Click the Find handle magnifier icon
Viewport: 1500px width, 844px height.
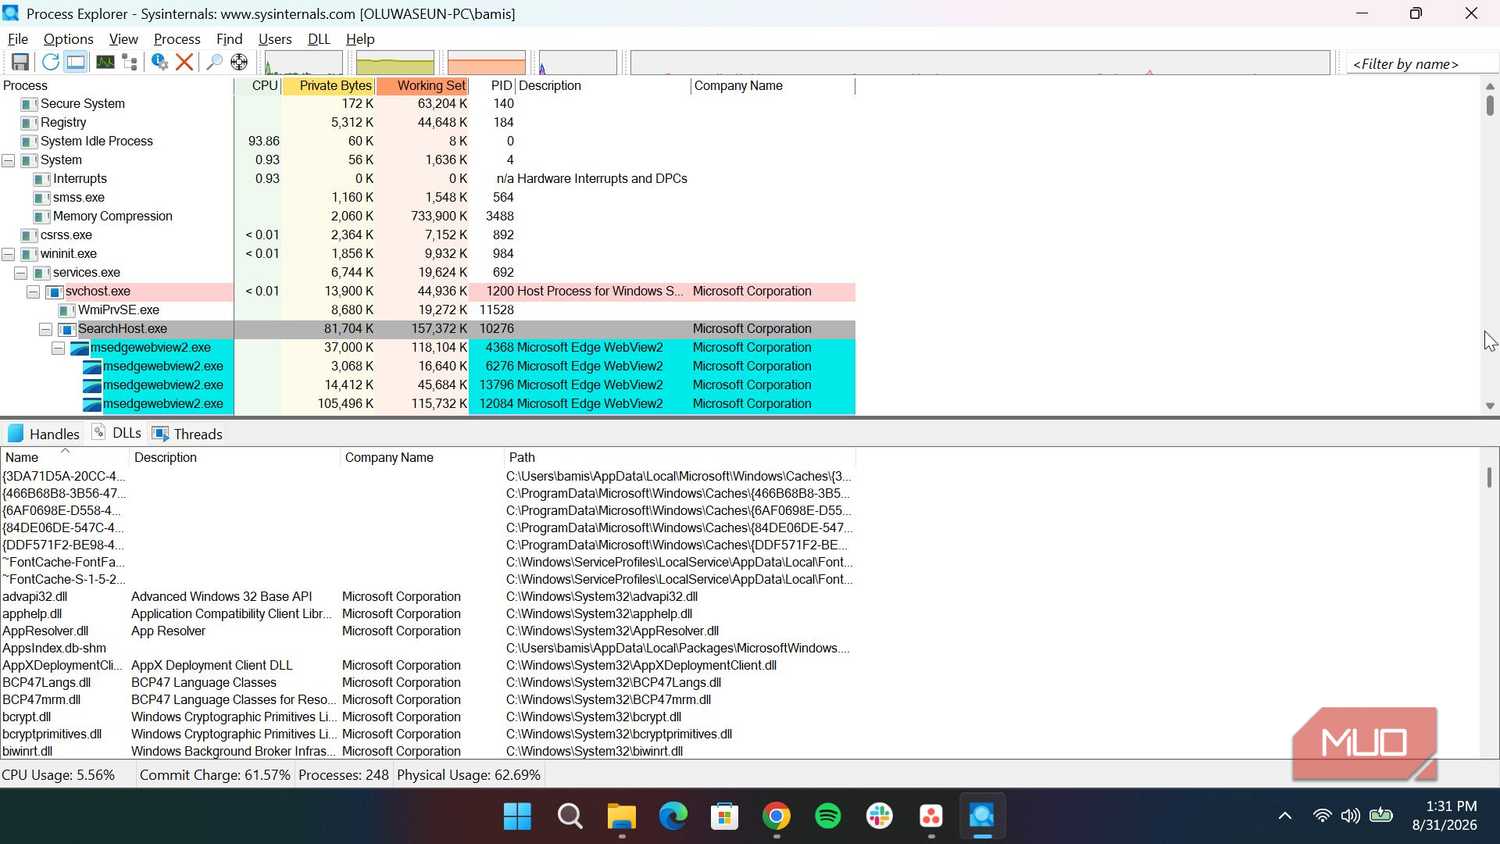(x=214, y=62)
